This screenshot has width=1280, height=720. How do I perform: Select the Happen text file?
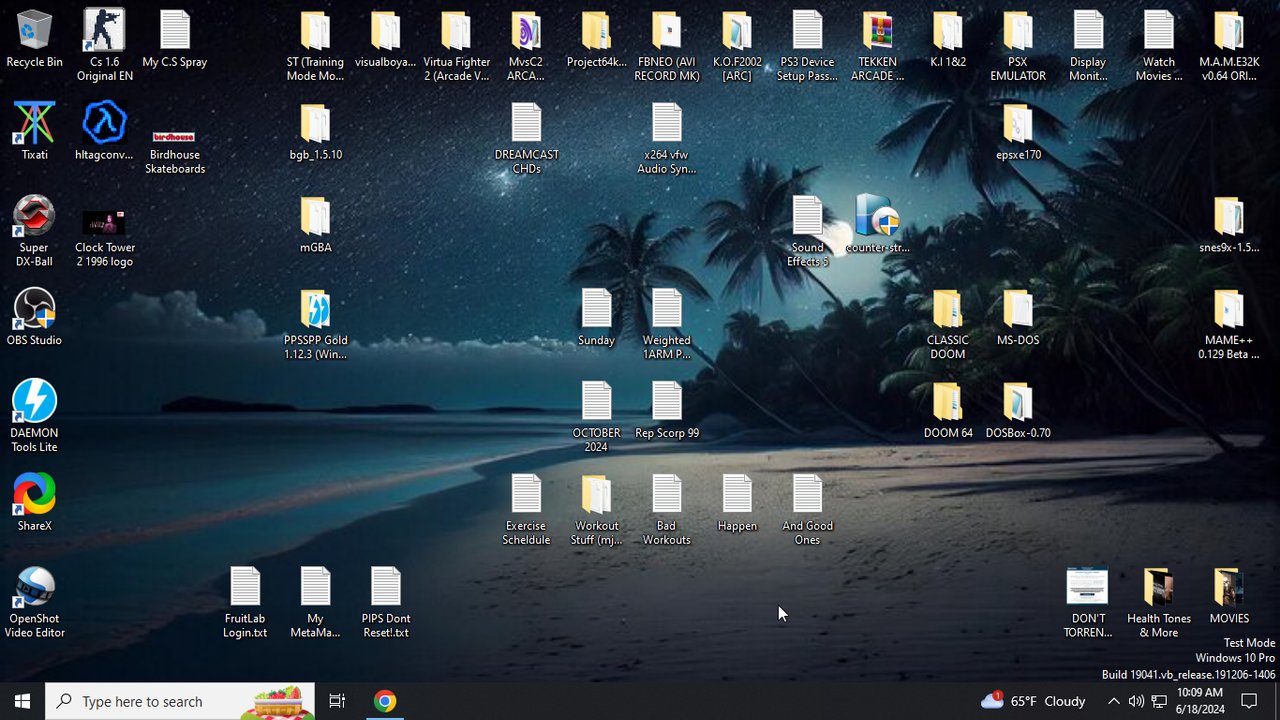737,503
